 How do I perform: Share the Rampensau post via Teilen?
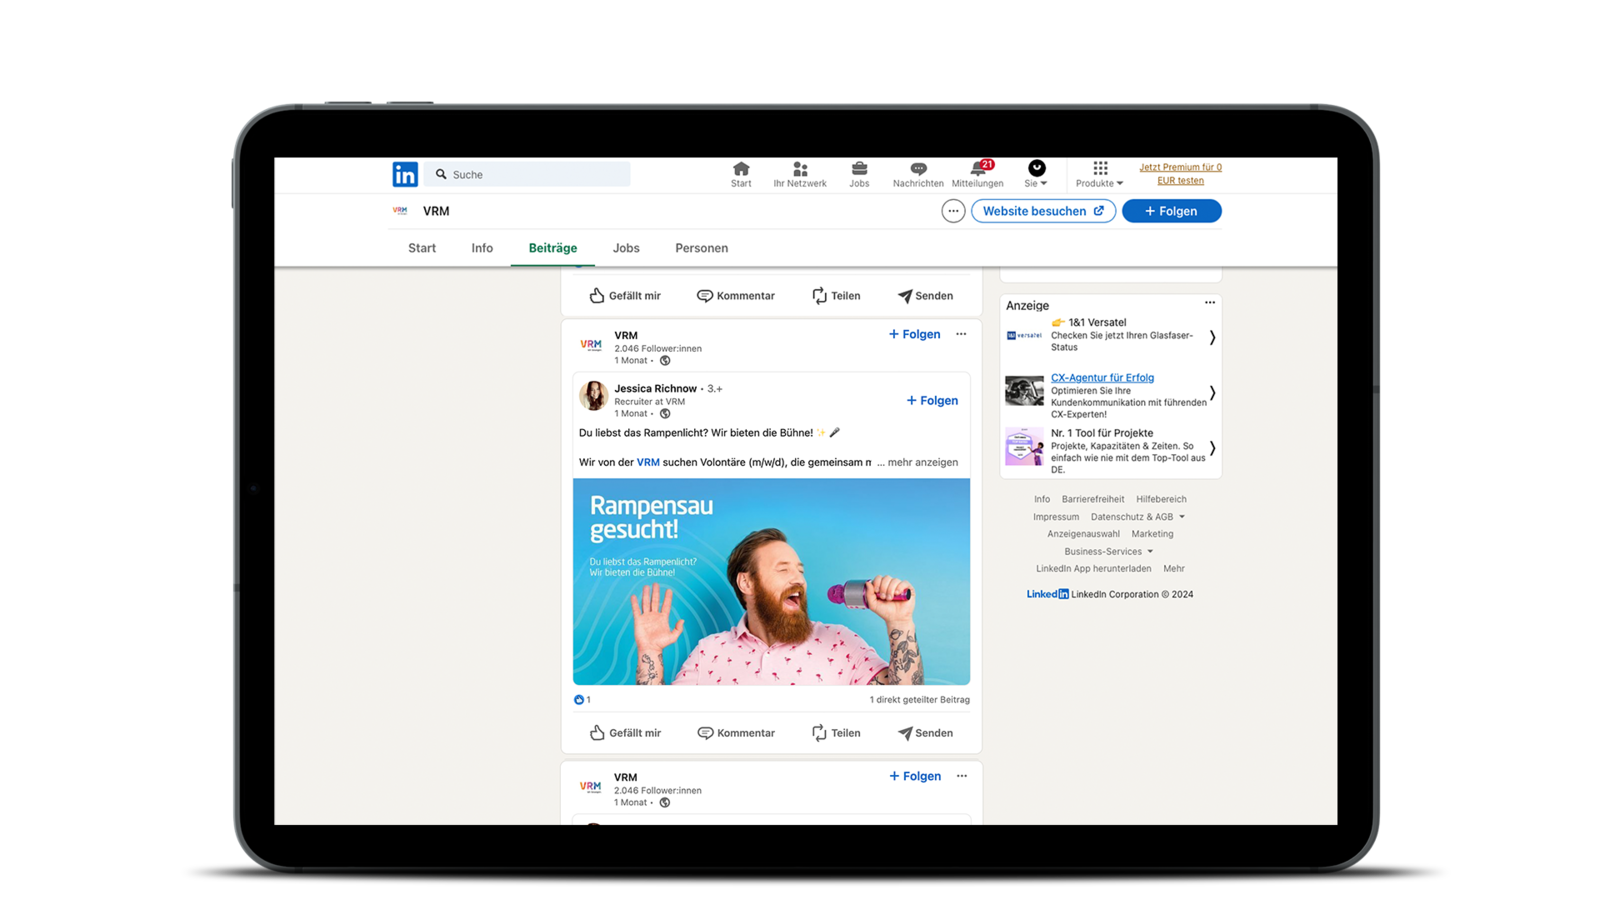[x=836, y=733]
